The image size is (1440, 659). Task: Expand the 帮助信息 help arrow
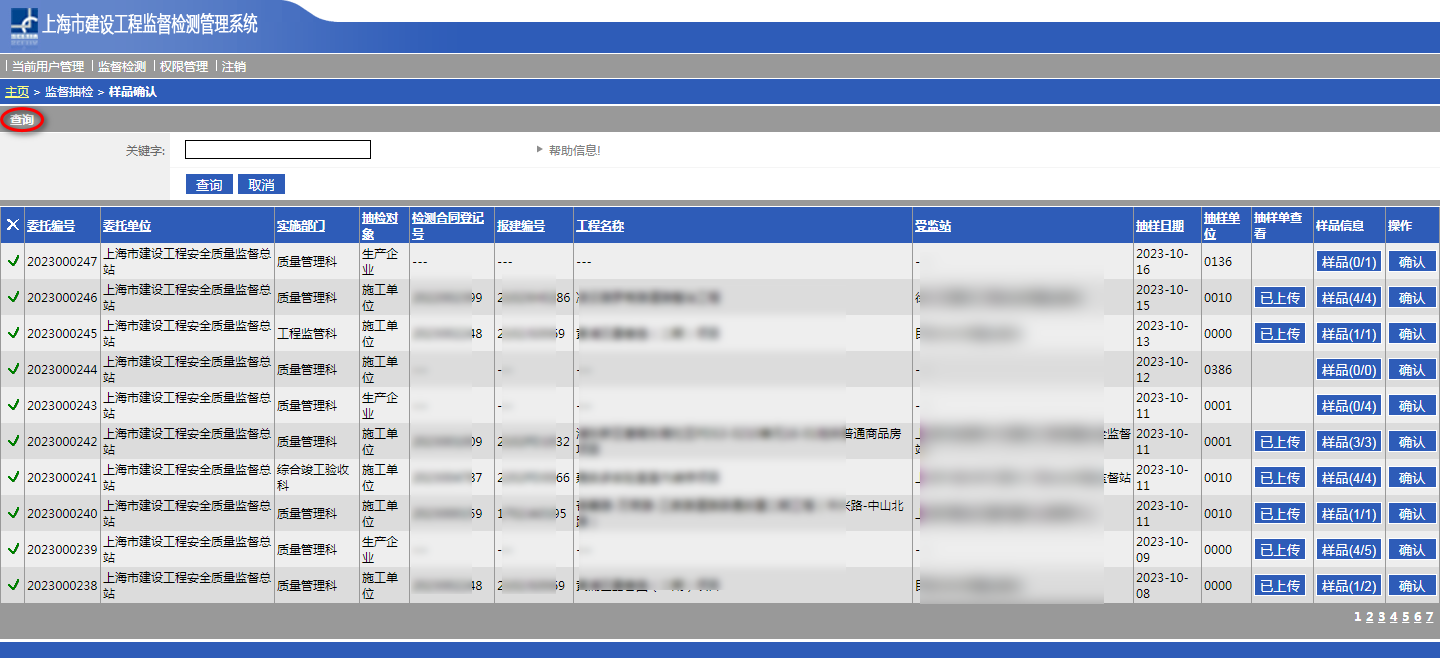(x=540, y=150)
